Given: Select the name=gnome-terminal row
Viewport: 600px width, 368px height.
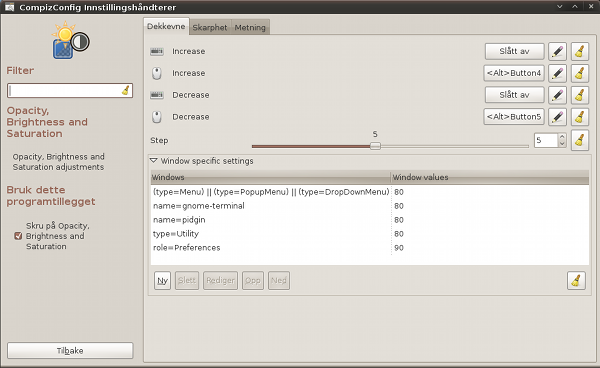Looking at the screenshot, I should [370, 206].
